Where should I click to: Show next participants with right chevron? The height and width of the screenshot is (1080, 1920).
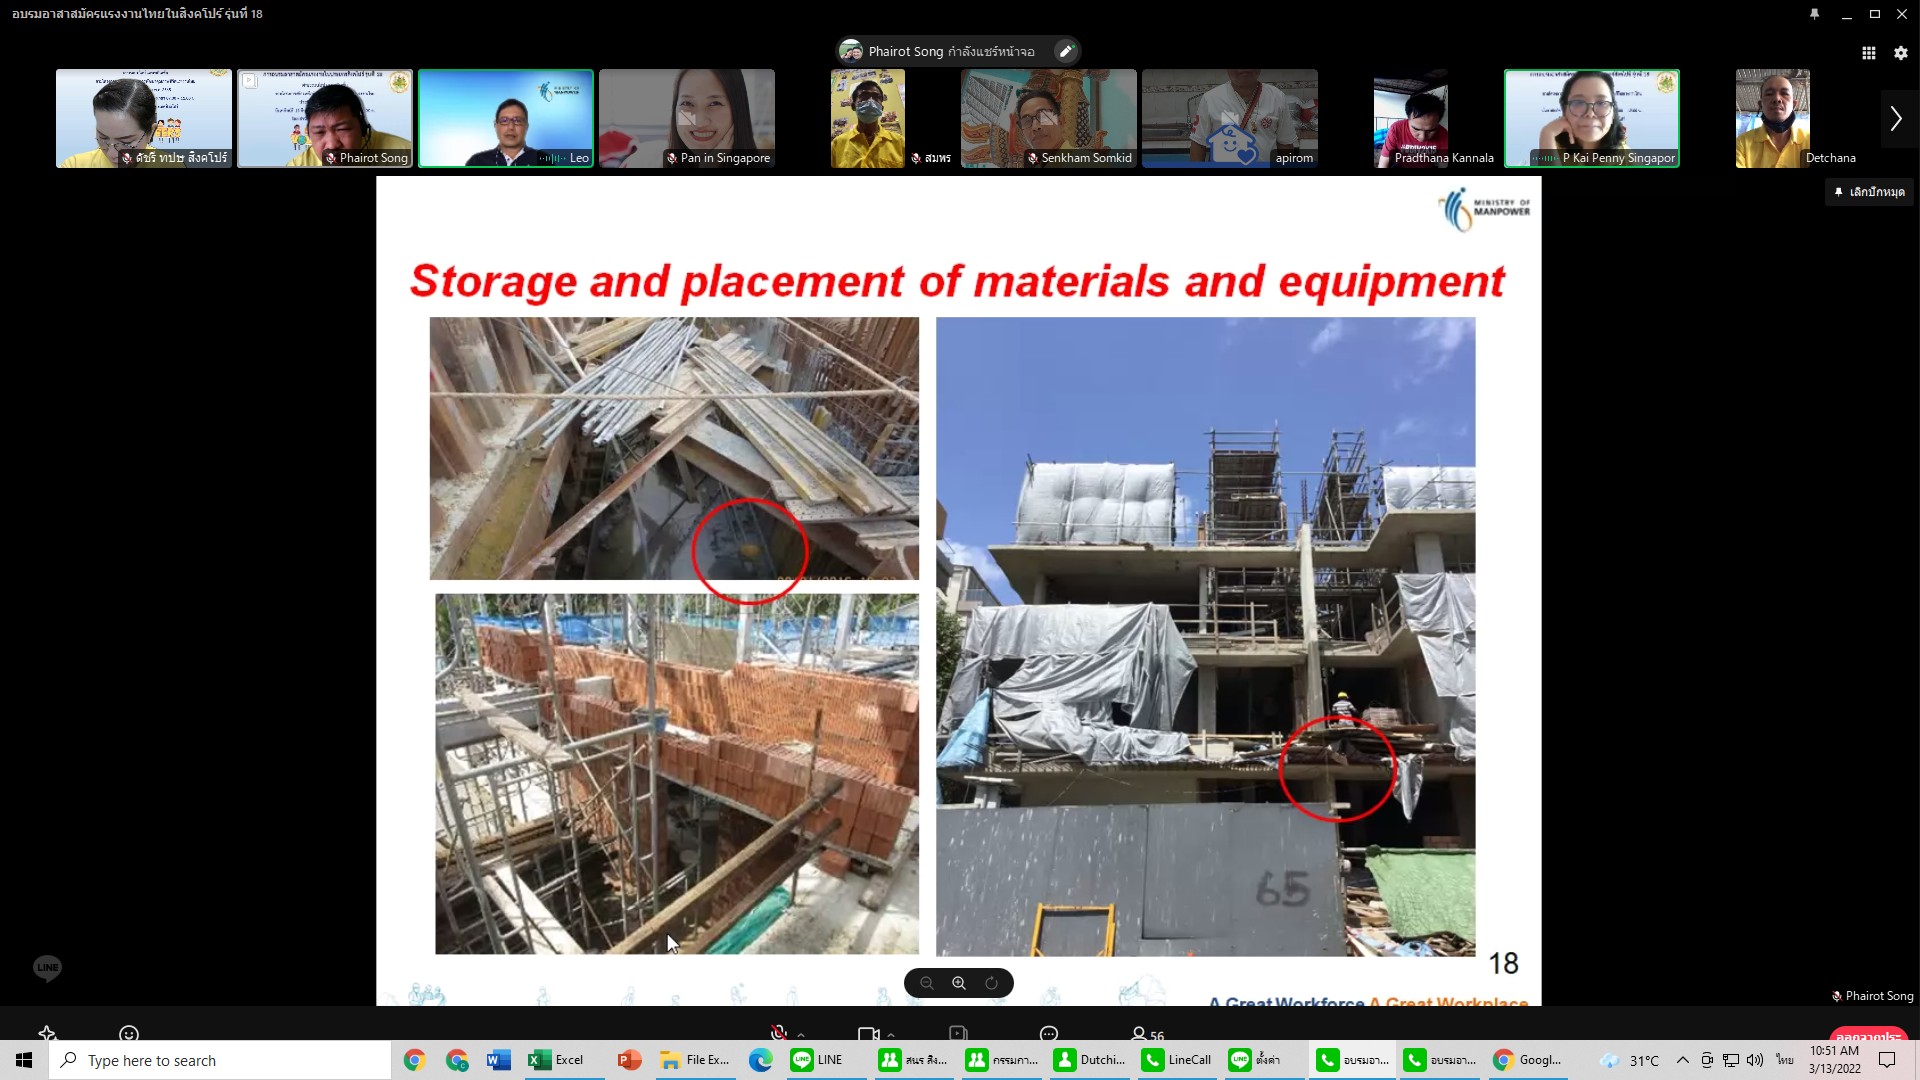tap(1896, 119)
